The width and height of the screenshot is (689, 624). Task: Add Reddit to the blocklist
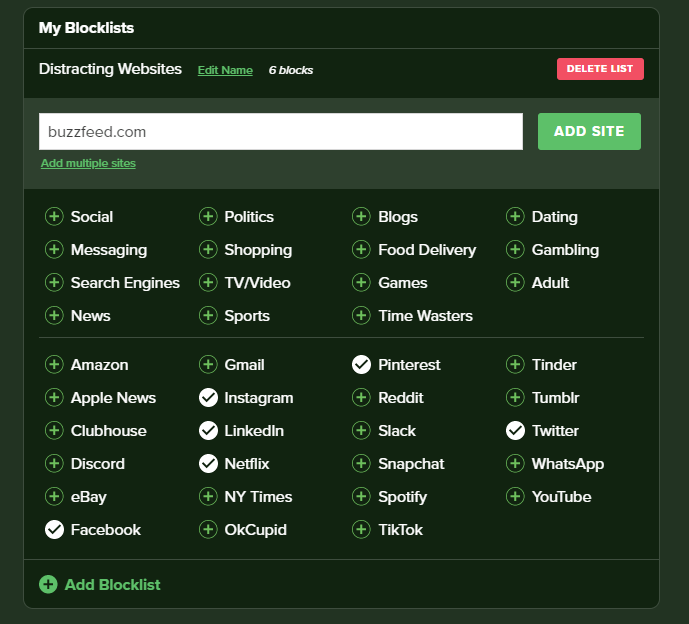pyautogui.click(x=361, y=398)
